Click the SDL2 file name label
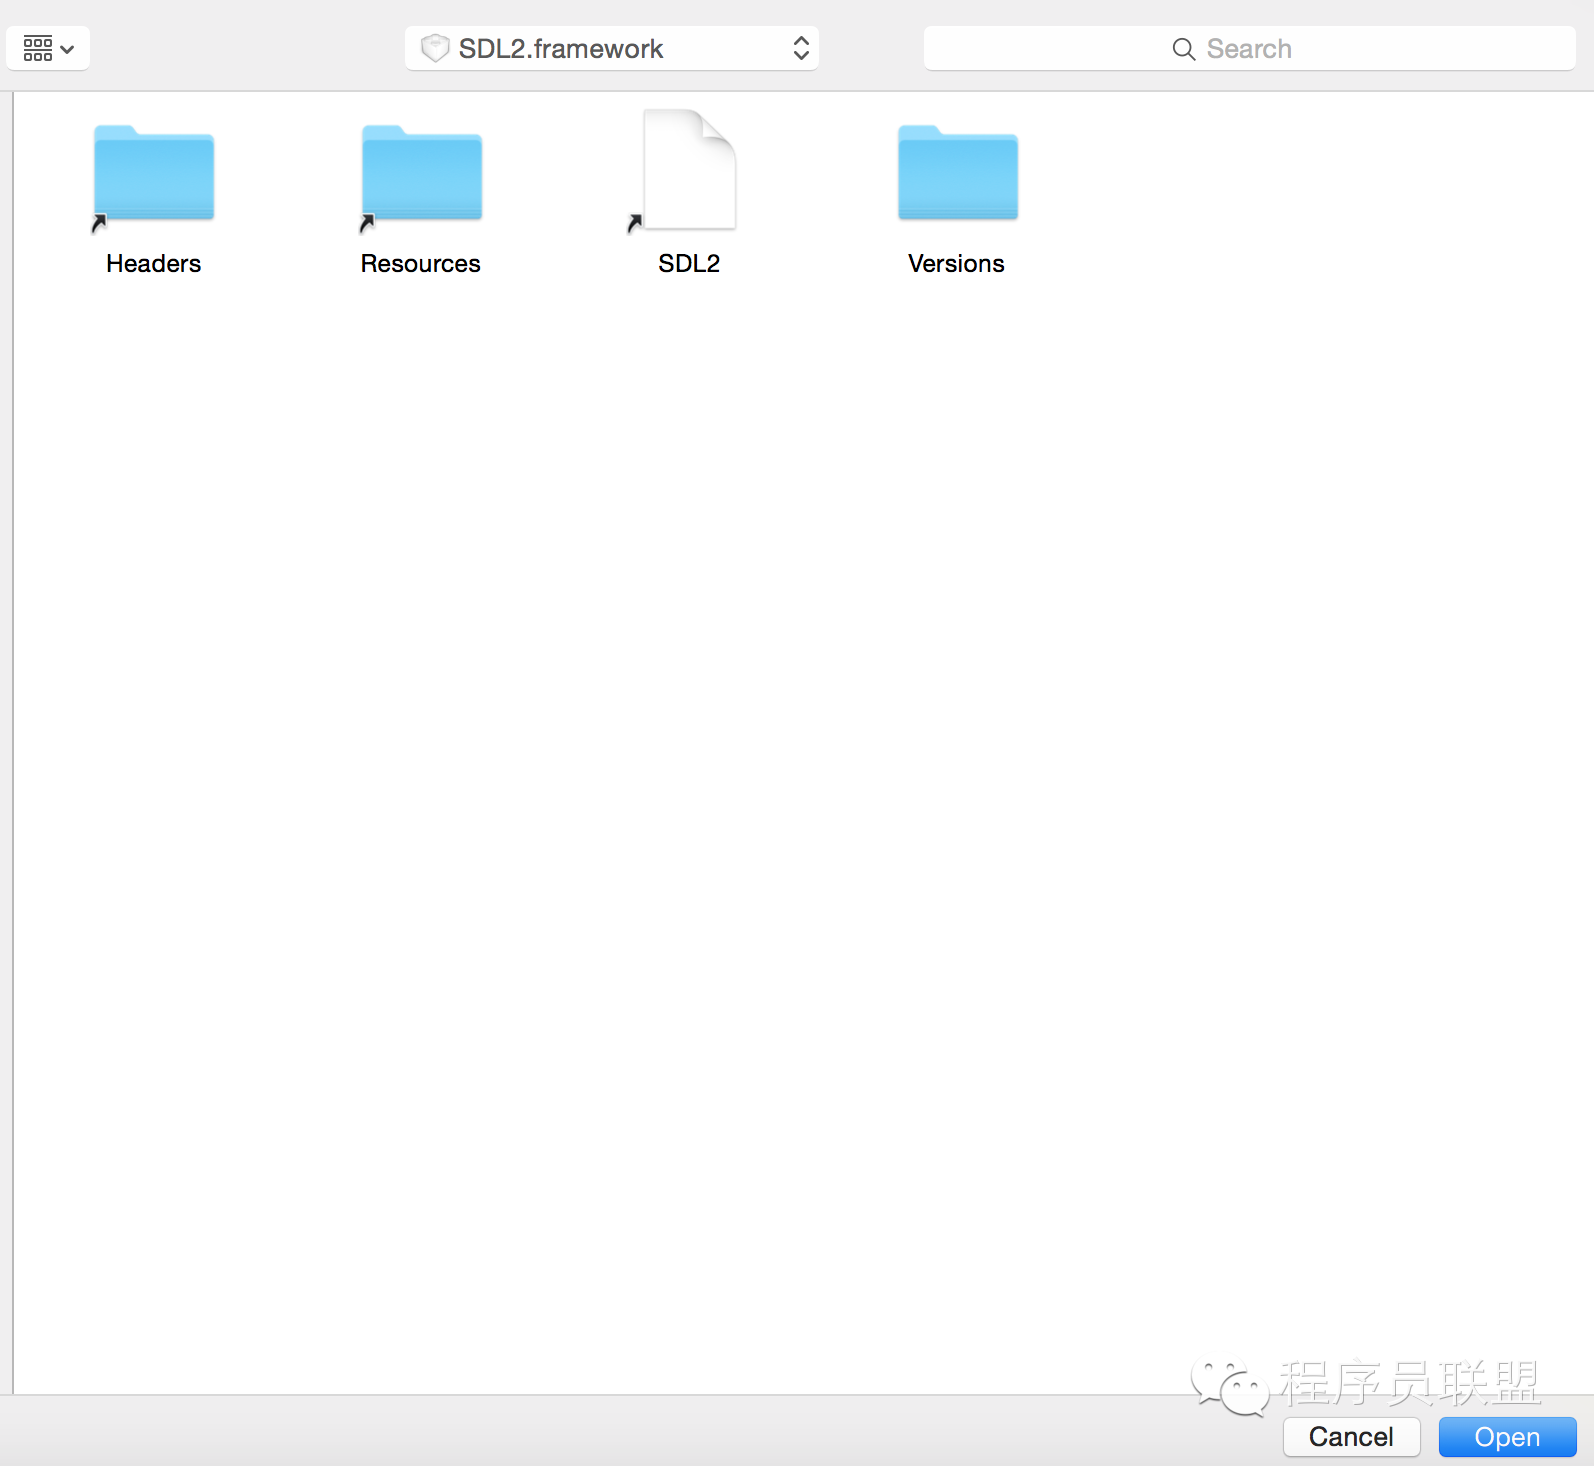This screenshot has width=1594, height=1466. click(x=689, y=263)
